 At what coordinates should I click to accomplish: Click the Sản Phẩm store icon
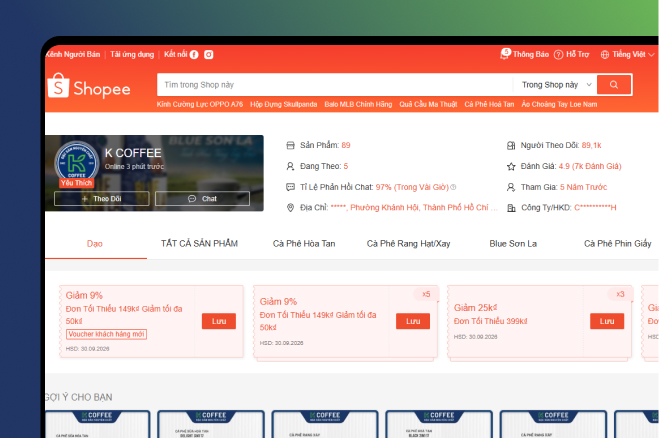coord(290,145)
